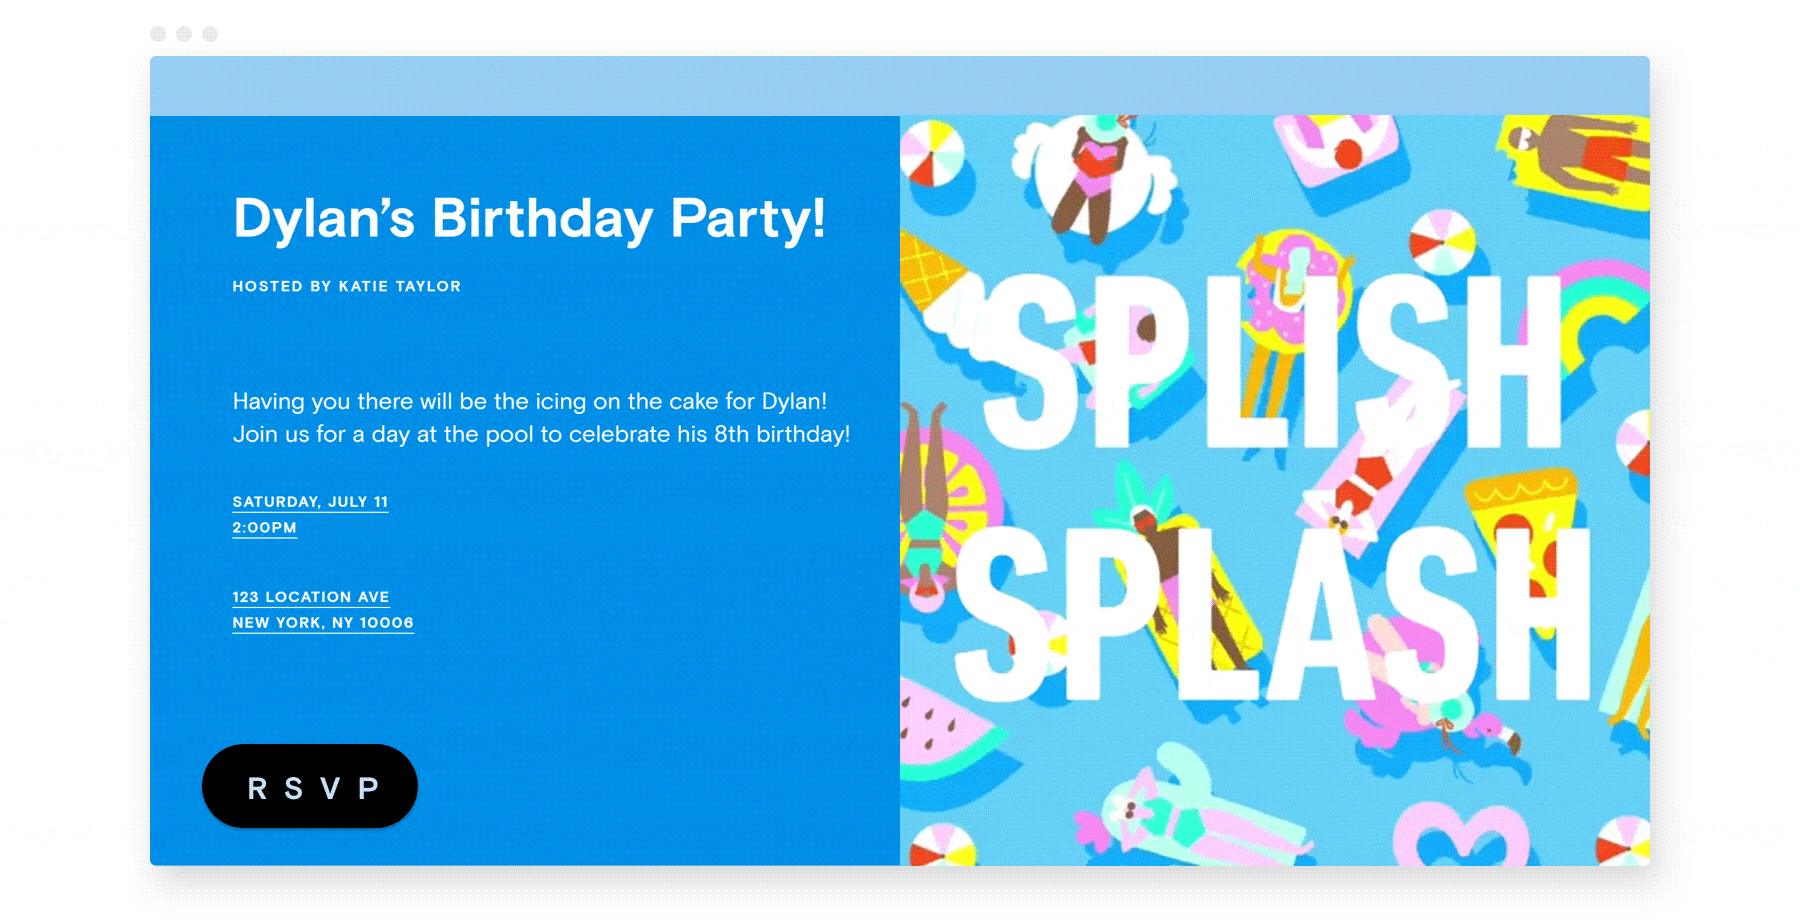Viewport: 1800px width, 920px height.
Task: Click the Splish Splash invitation artwork
Action: click(x=1275, y=490)
